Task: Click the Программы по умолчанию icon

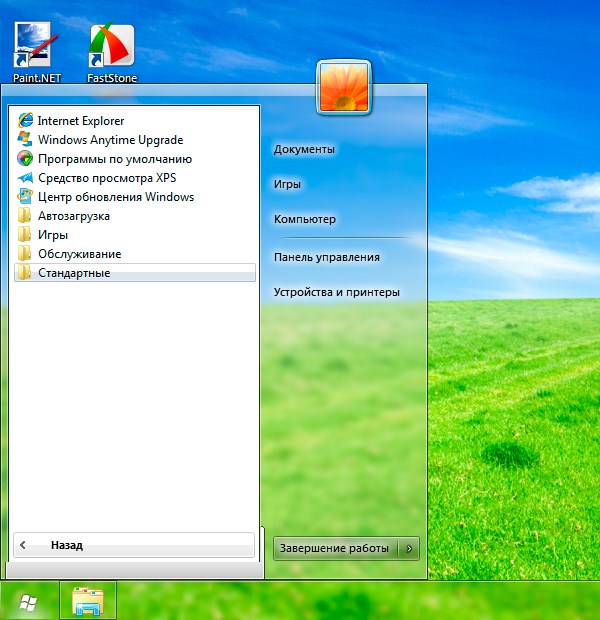Action: point(25,159)
